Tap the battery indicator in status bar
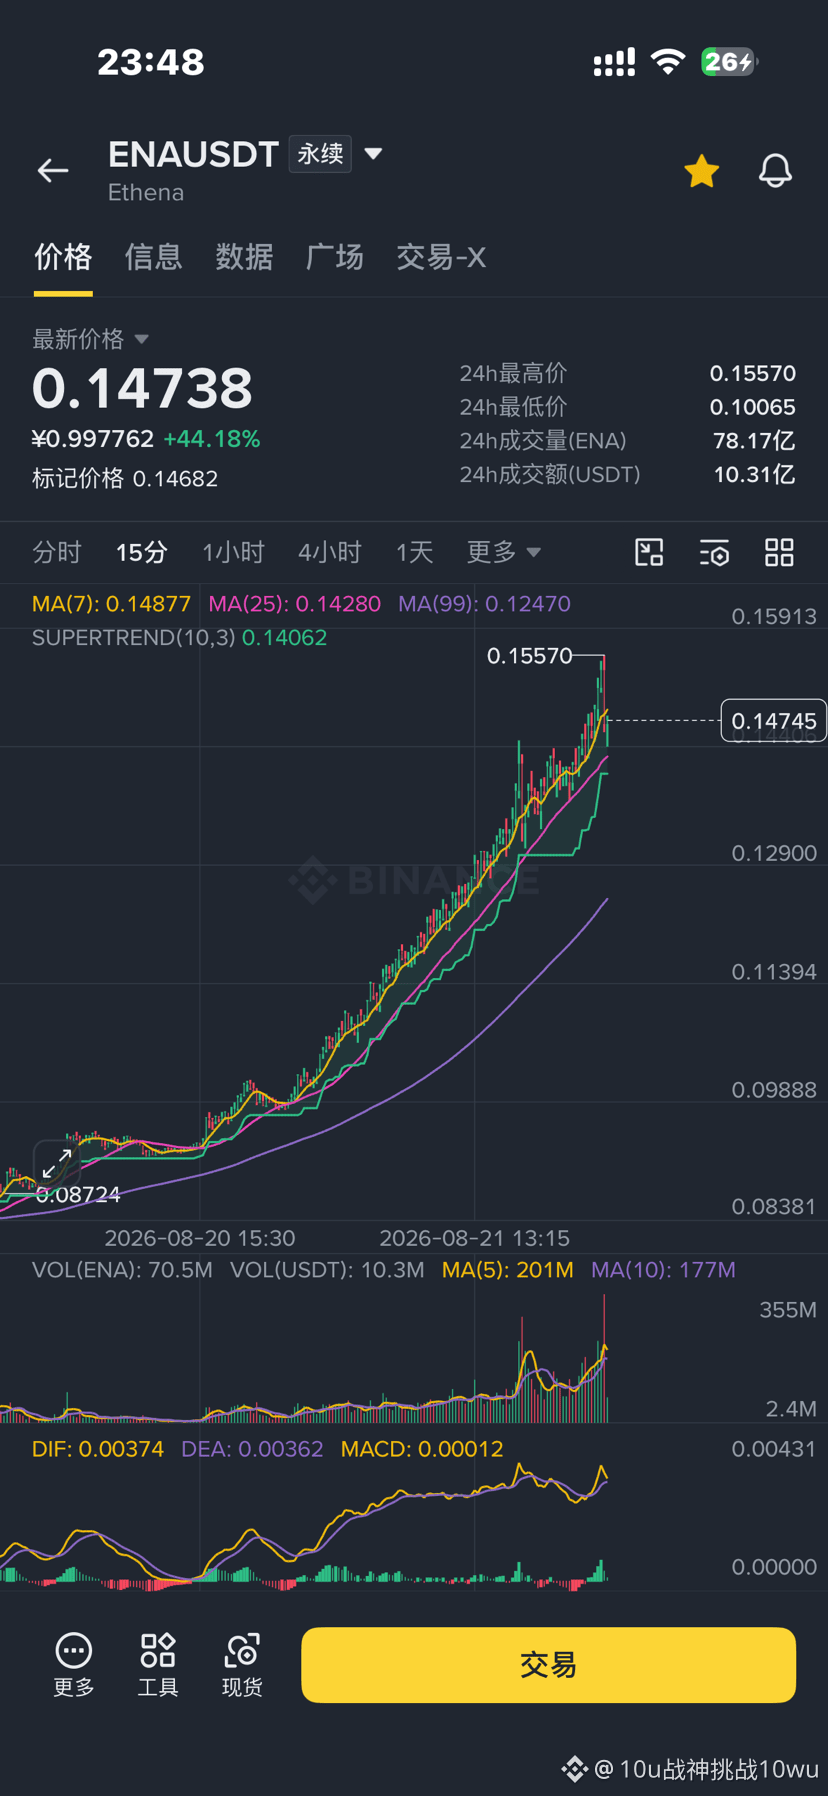 (729, 62)
